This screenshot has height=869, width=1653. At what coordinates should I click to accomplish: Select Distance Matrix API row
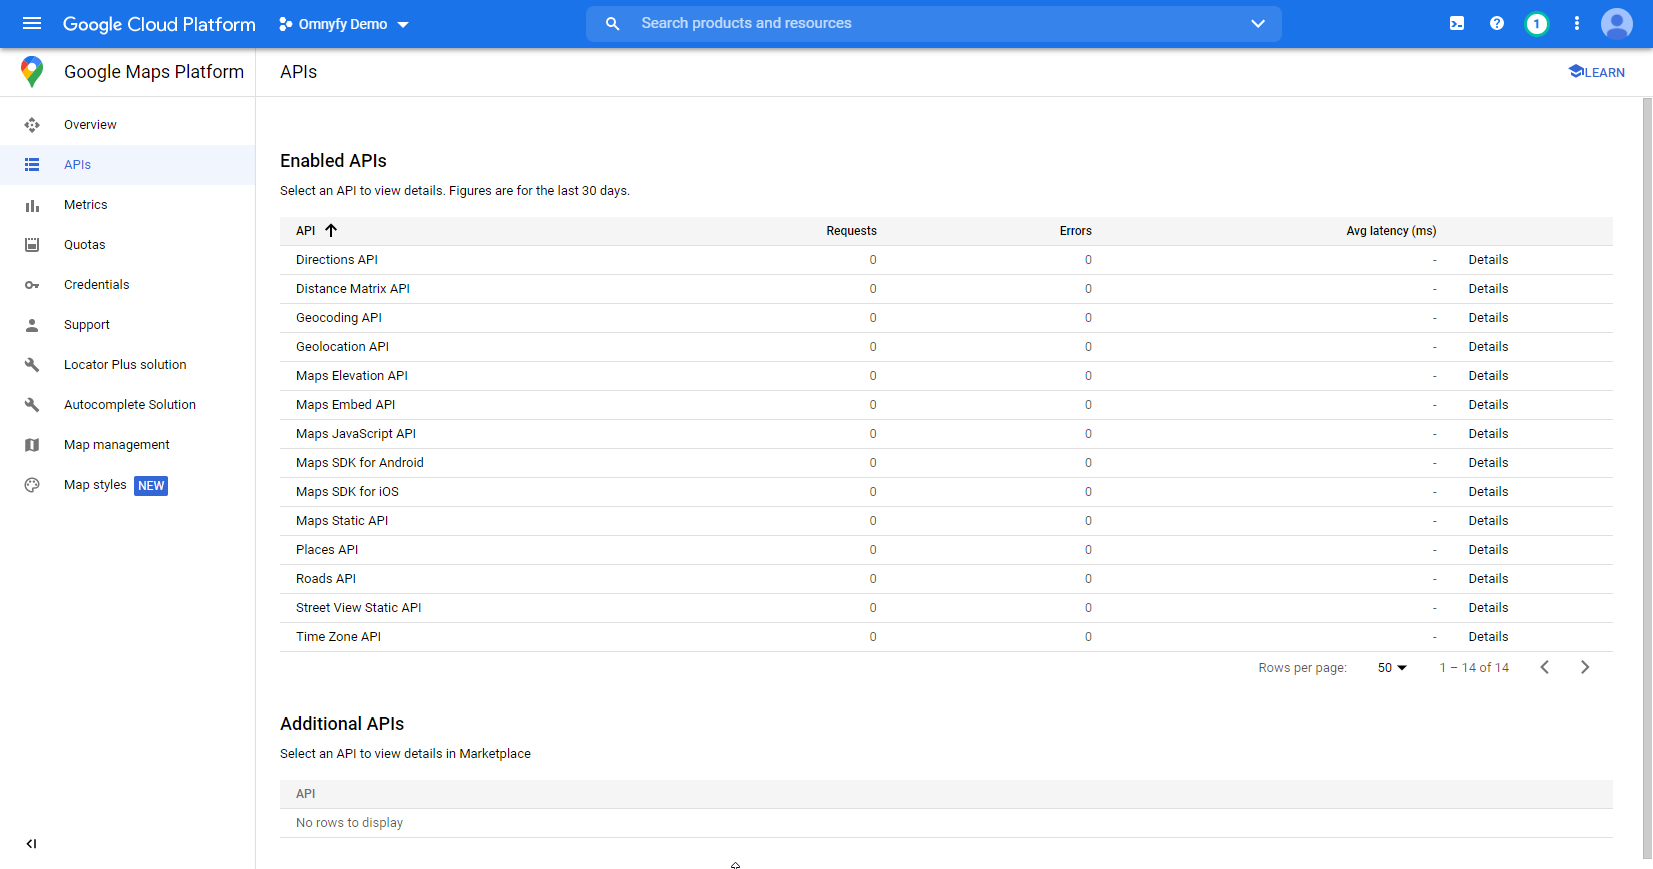946,289
